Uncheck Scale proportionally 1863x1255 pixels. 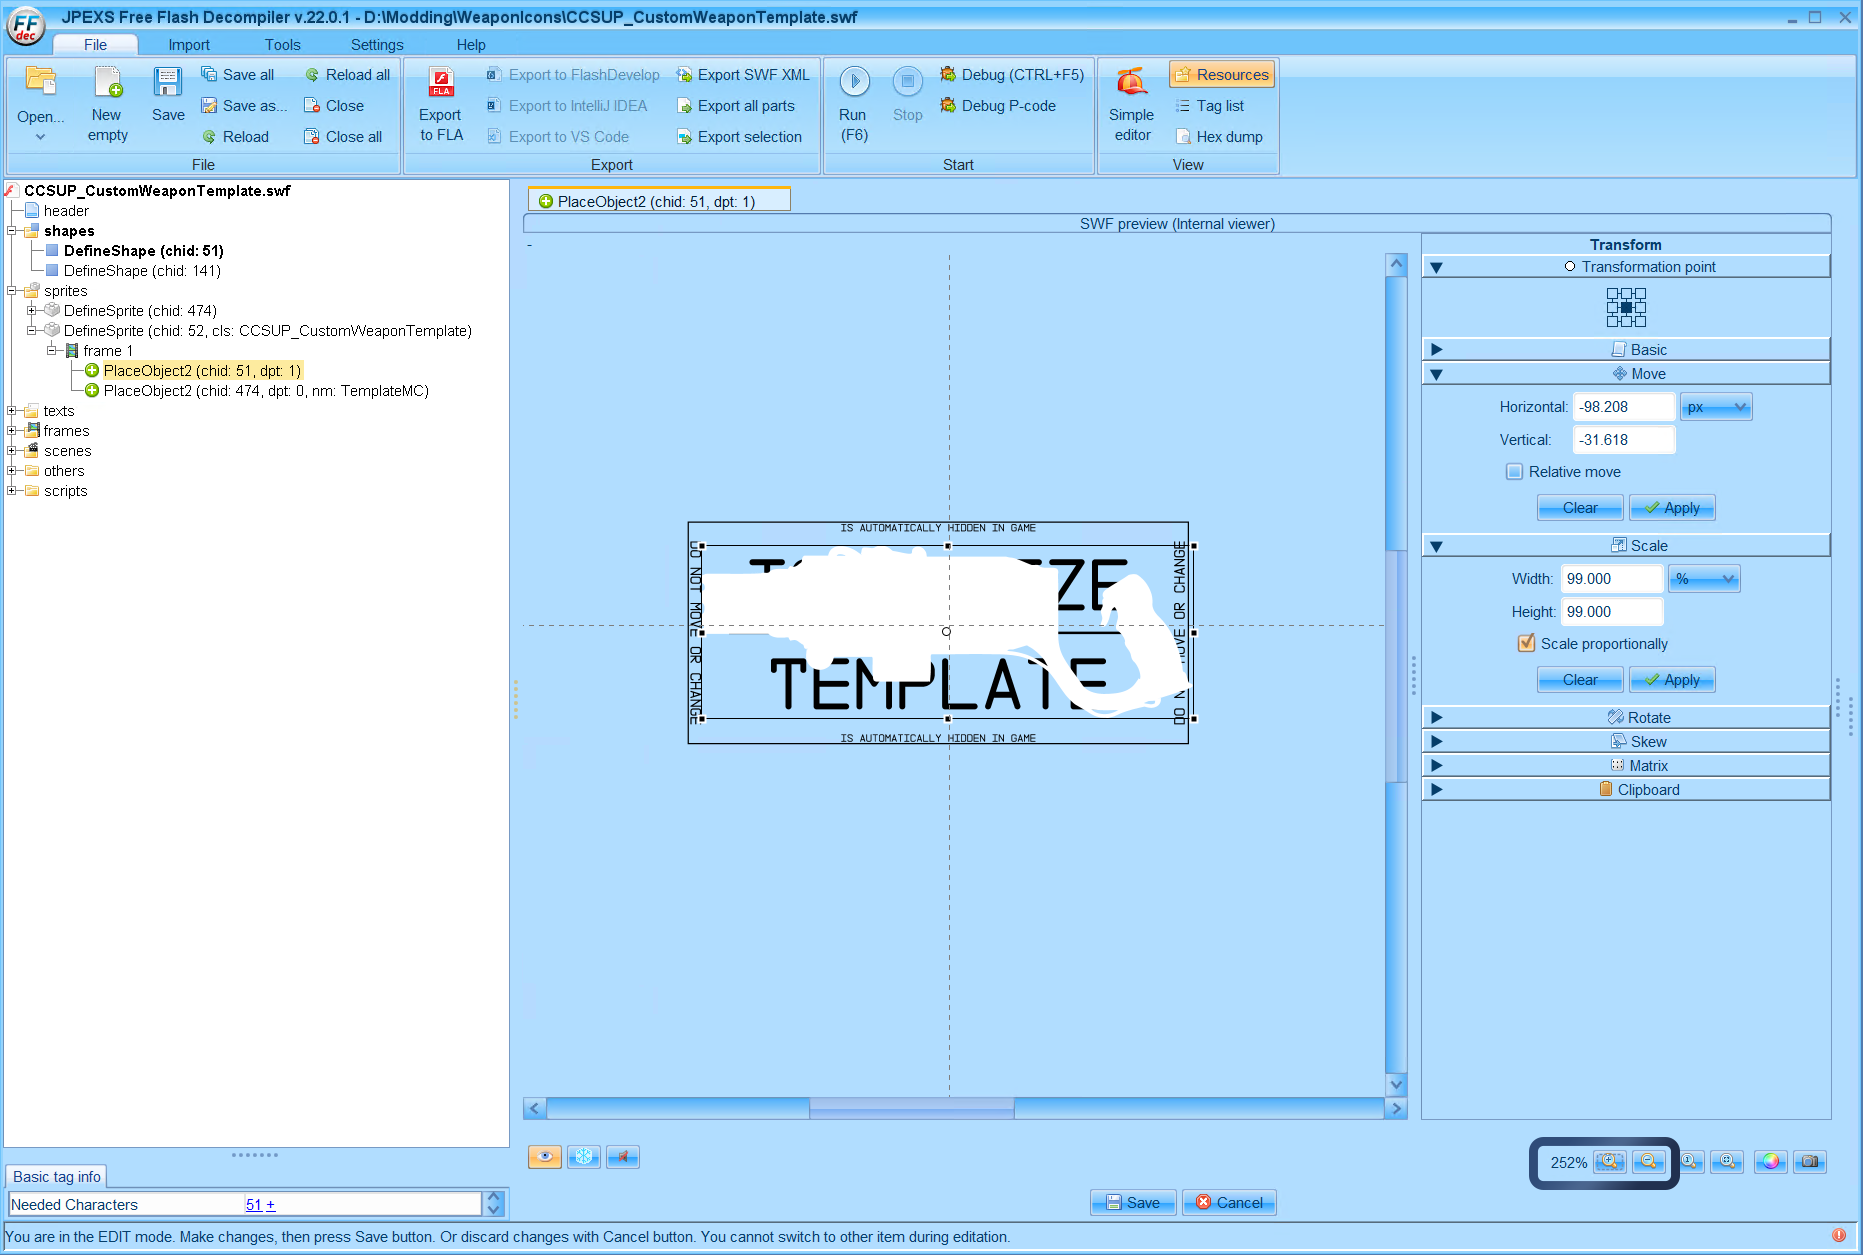pyautogui.click(x=1526, y=644)
